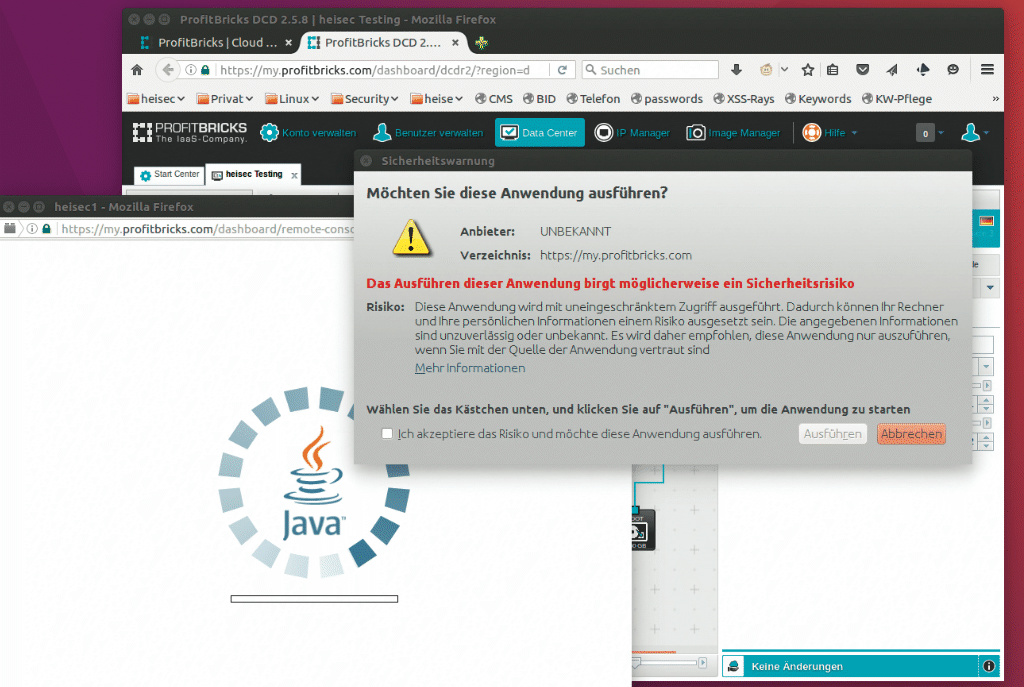Open the Firefox hamburger menu
Viewport: 1024px width, 687px height.
987,70
